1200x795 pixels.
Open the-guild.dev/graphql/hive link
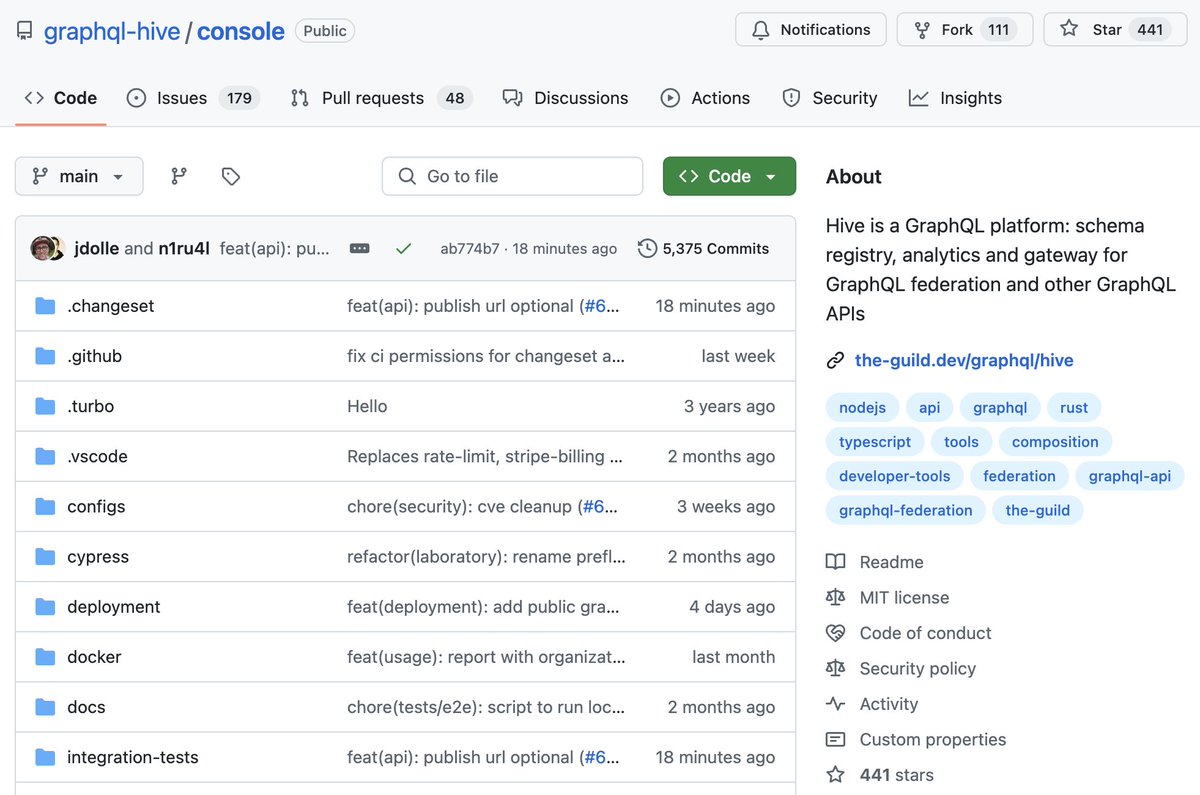pos(964,361)
